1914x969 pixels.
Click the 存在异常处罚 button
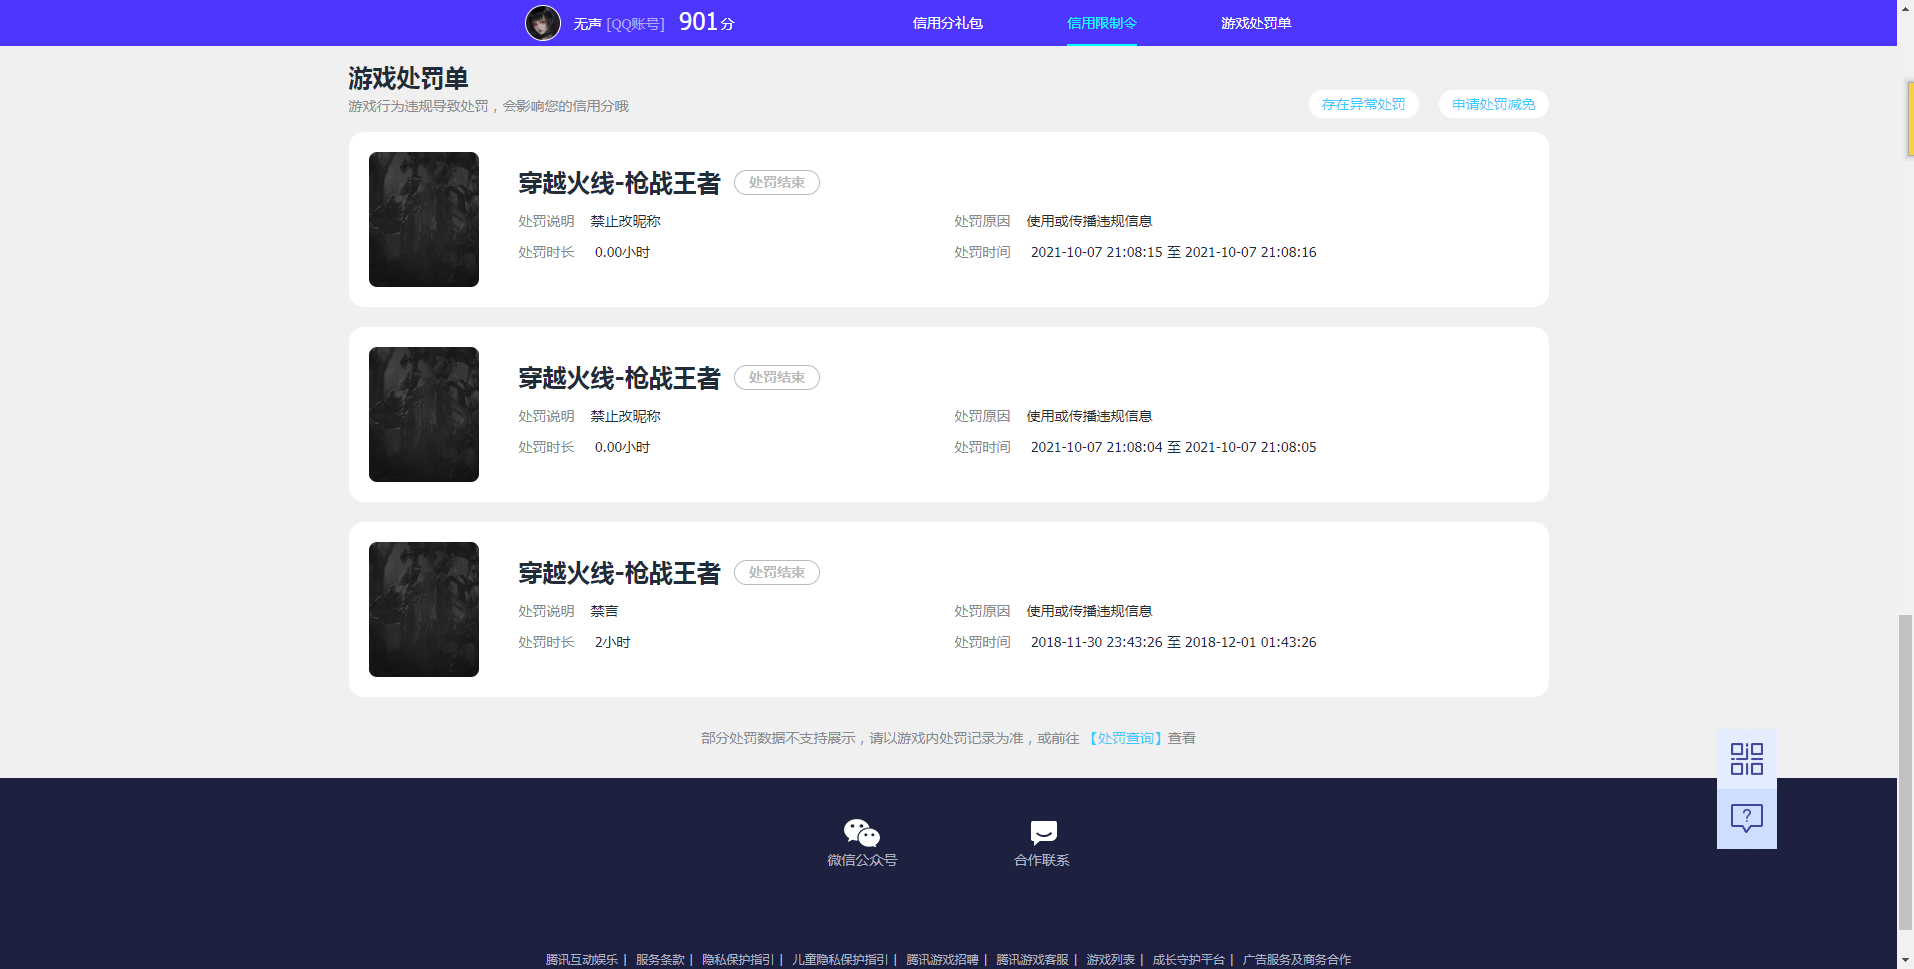(1363, 104)
